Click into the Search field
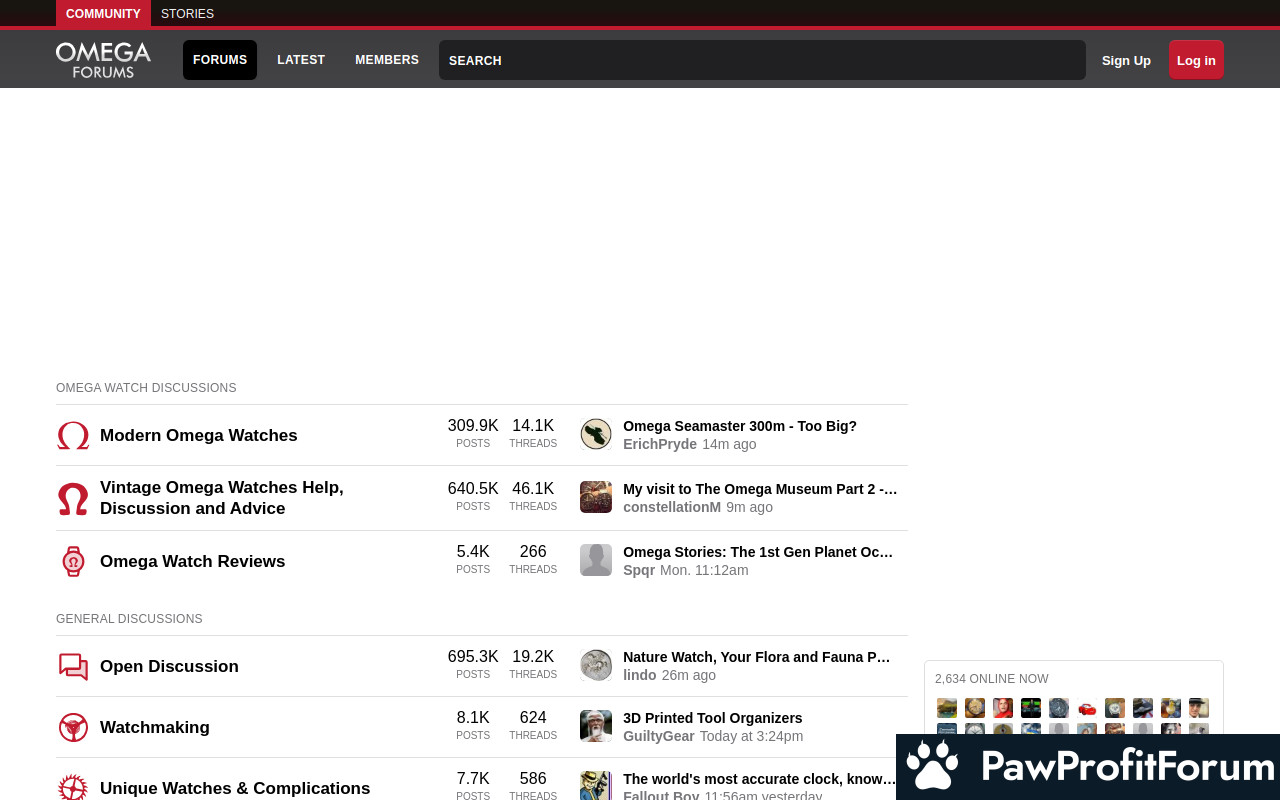Image resolution: width=1280 pixels, height=800 pixels. 762,60
